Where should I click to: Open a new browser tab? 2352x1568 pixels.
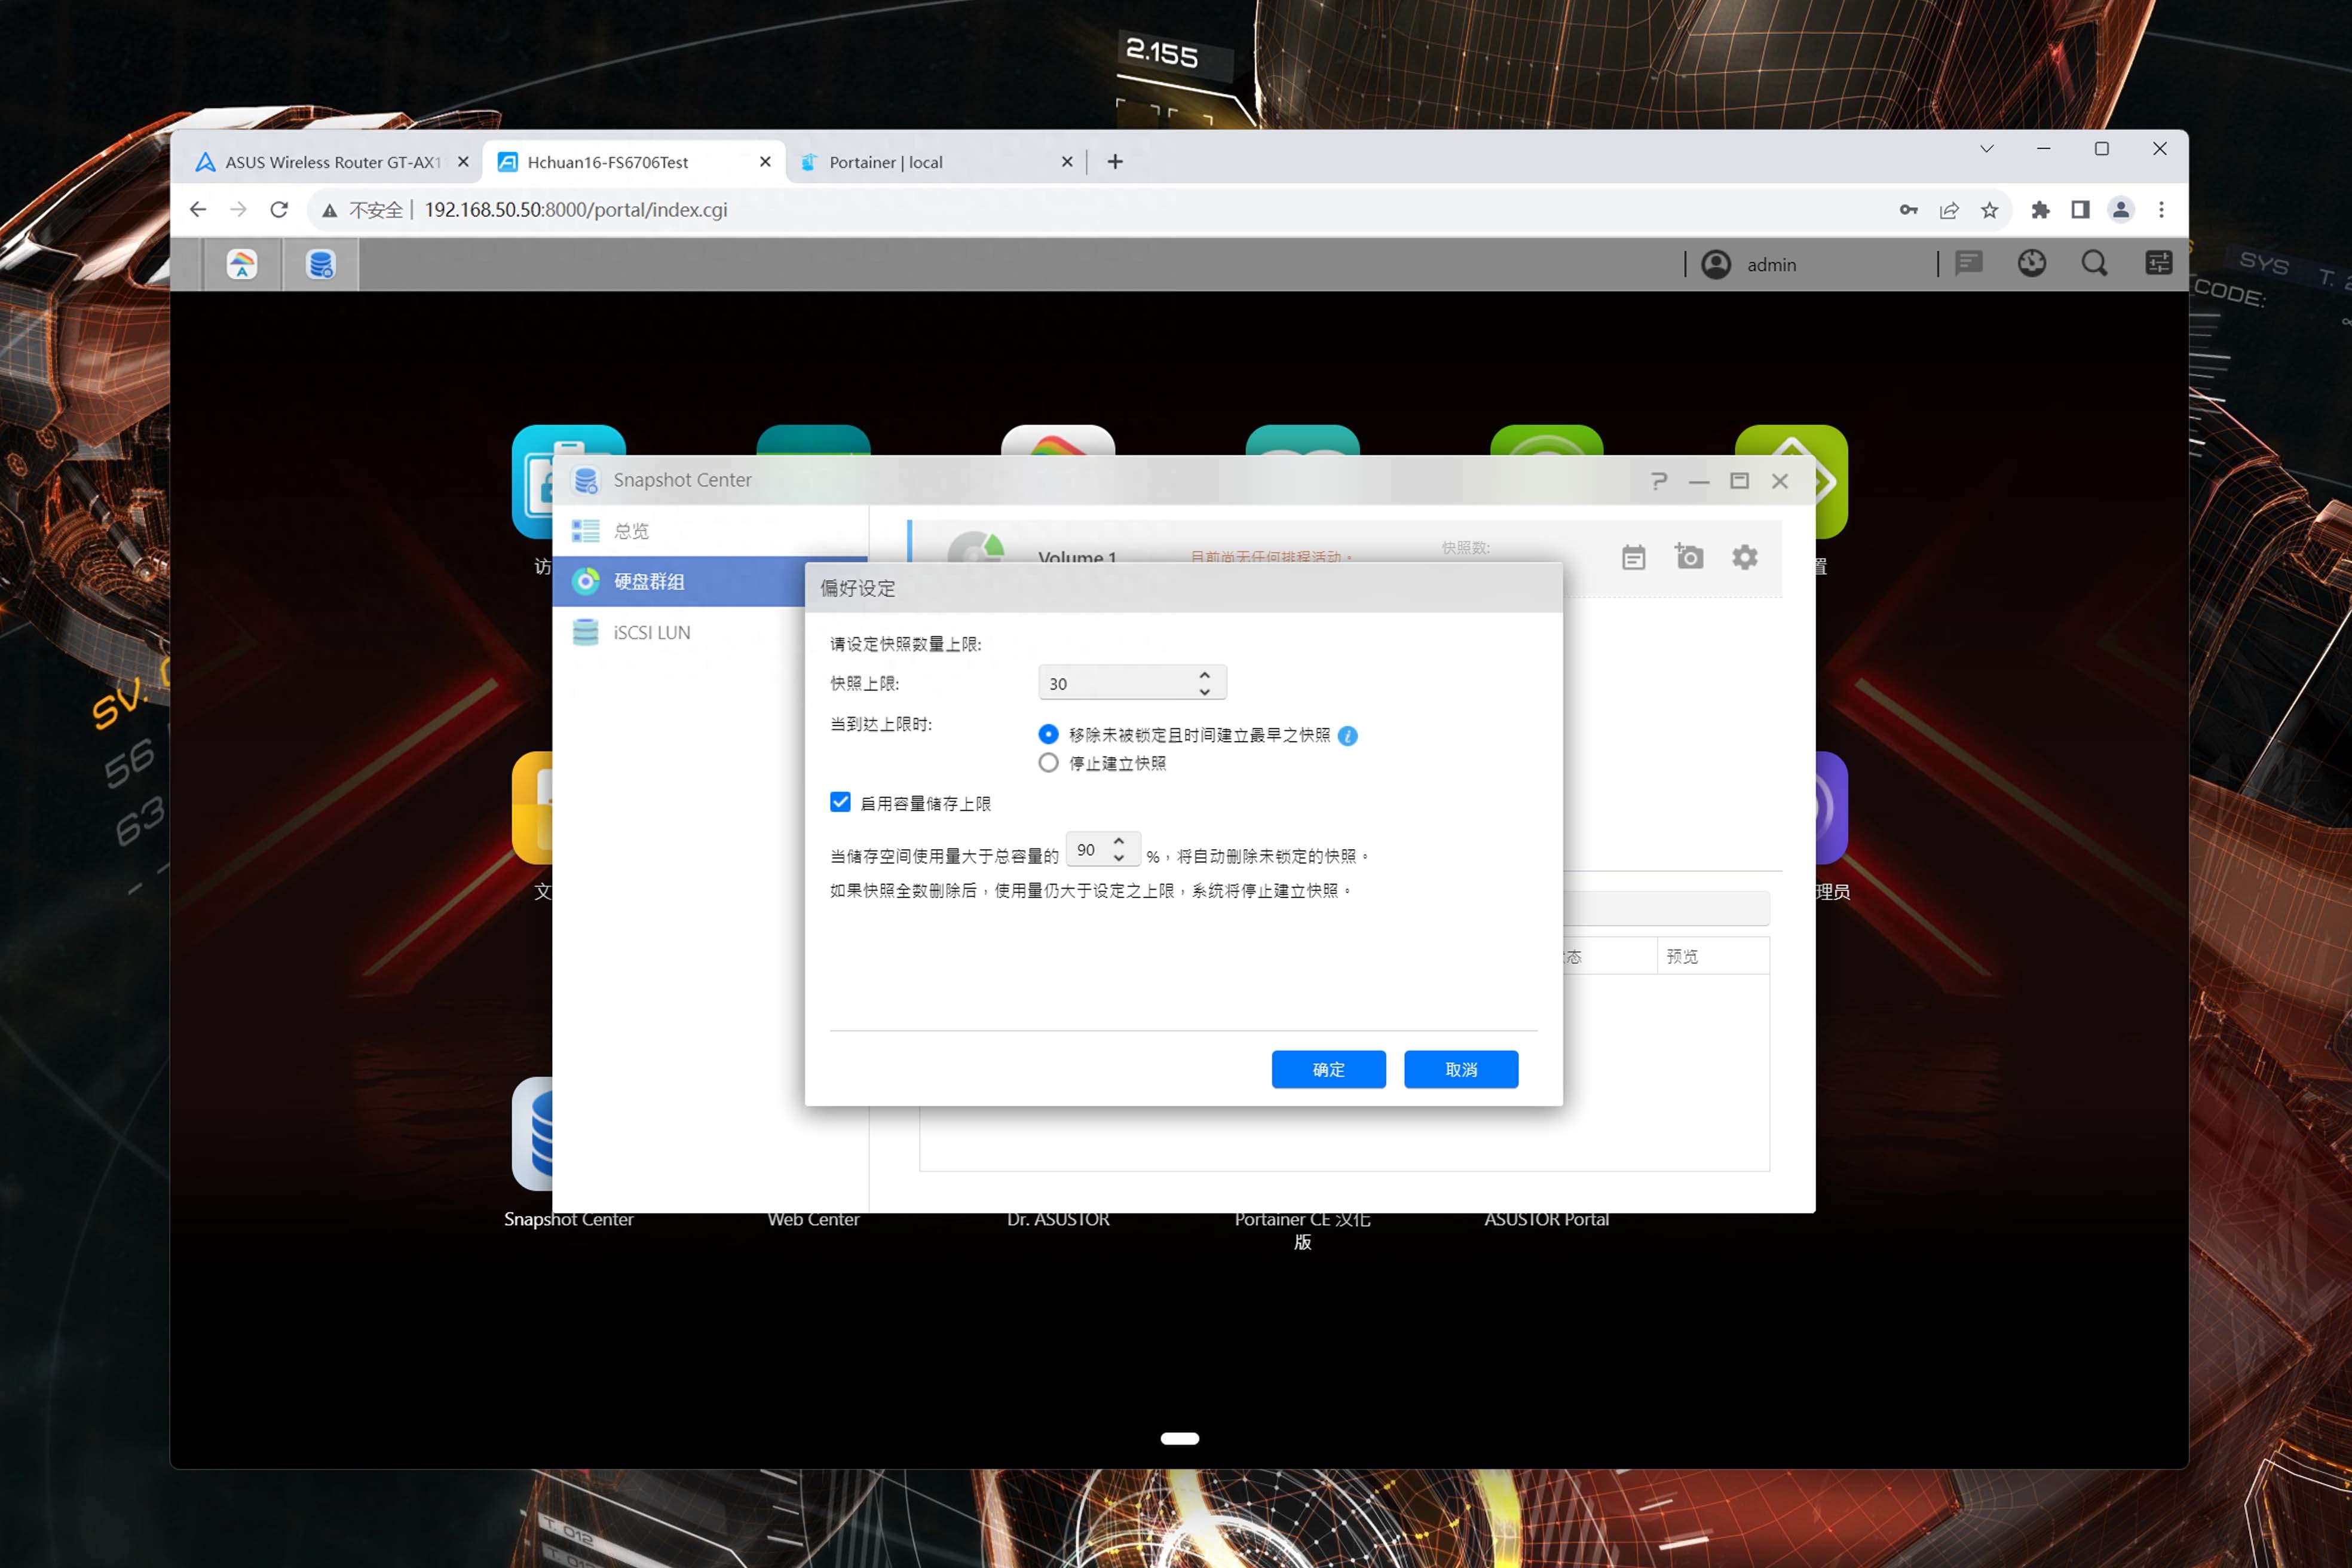pos(1115,162)
